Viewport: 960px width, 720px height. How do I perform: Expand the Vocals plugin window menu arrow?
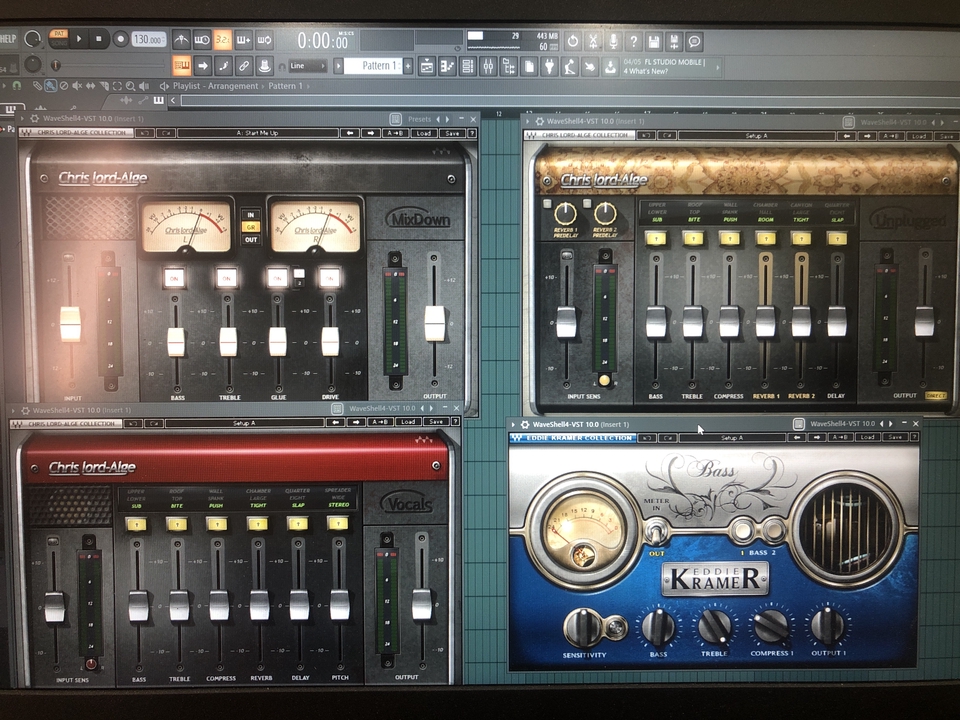[x=14, y=411]
